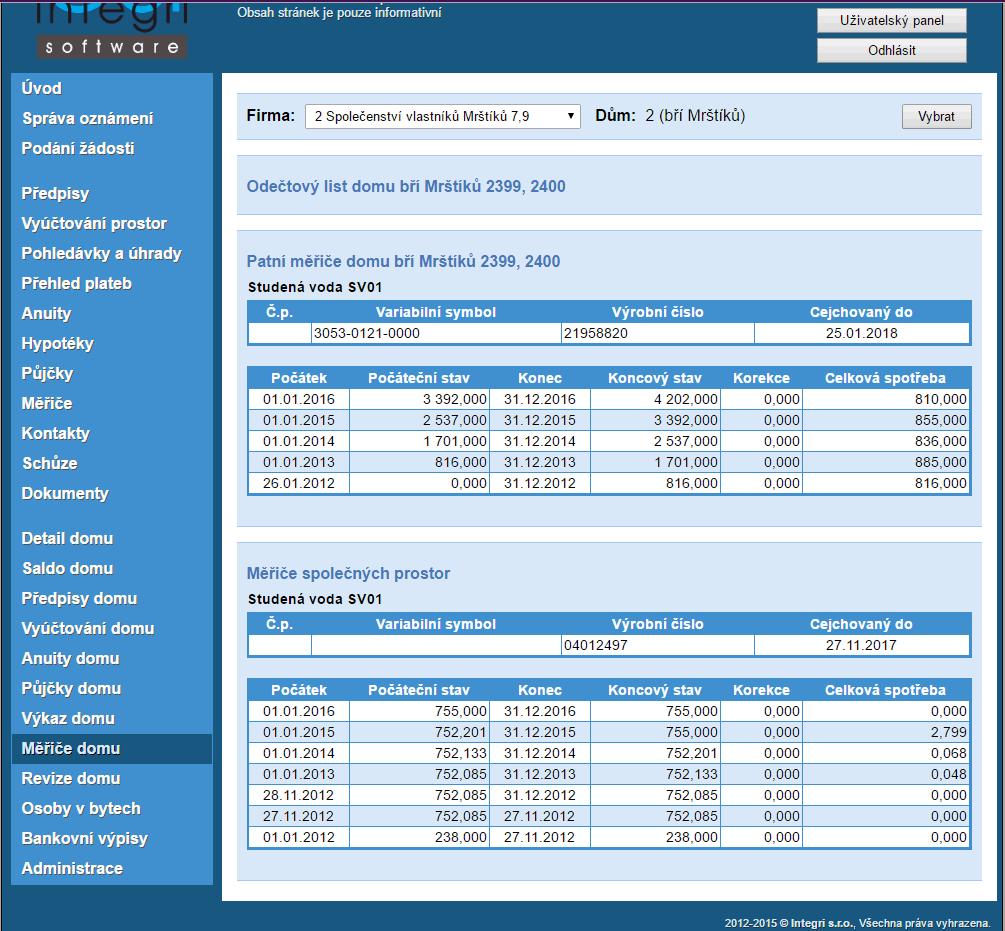Open the Uživatelský panel
Viewport: 1005px width, 931px height.
coord(892,21)
